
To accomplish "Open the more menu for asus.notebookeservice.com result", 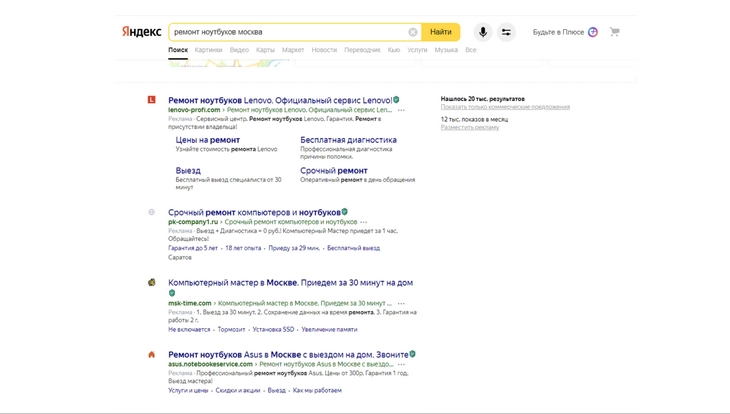I will pos(401,364).
